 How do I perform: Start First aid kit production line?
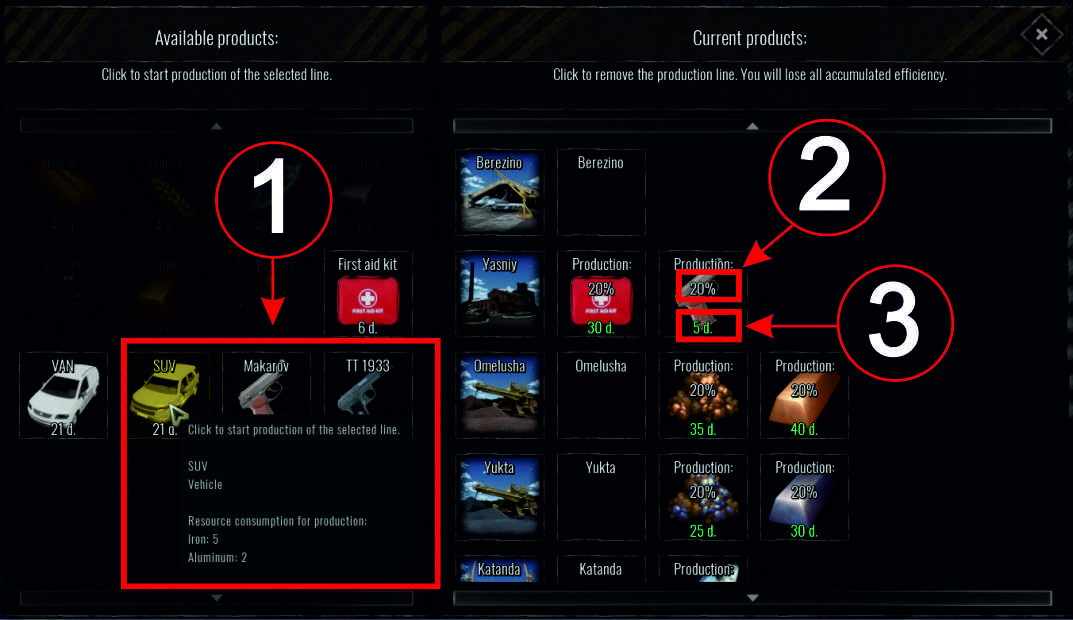coord(367,294)
